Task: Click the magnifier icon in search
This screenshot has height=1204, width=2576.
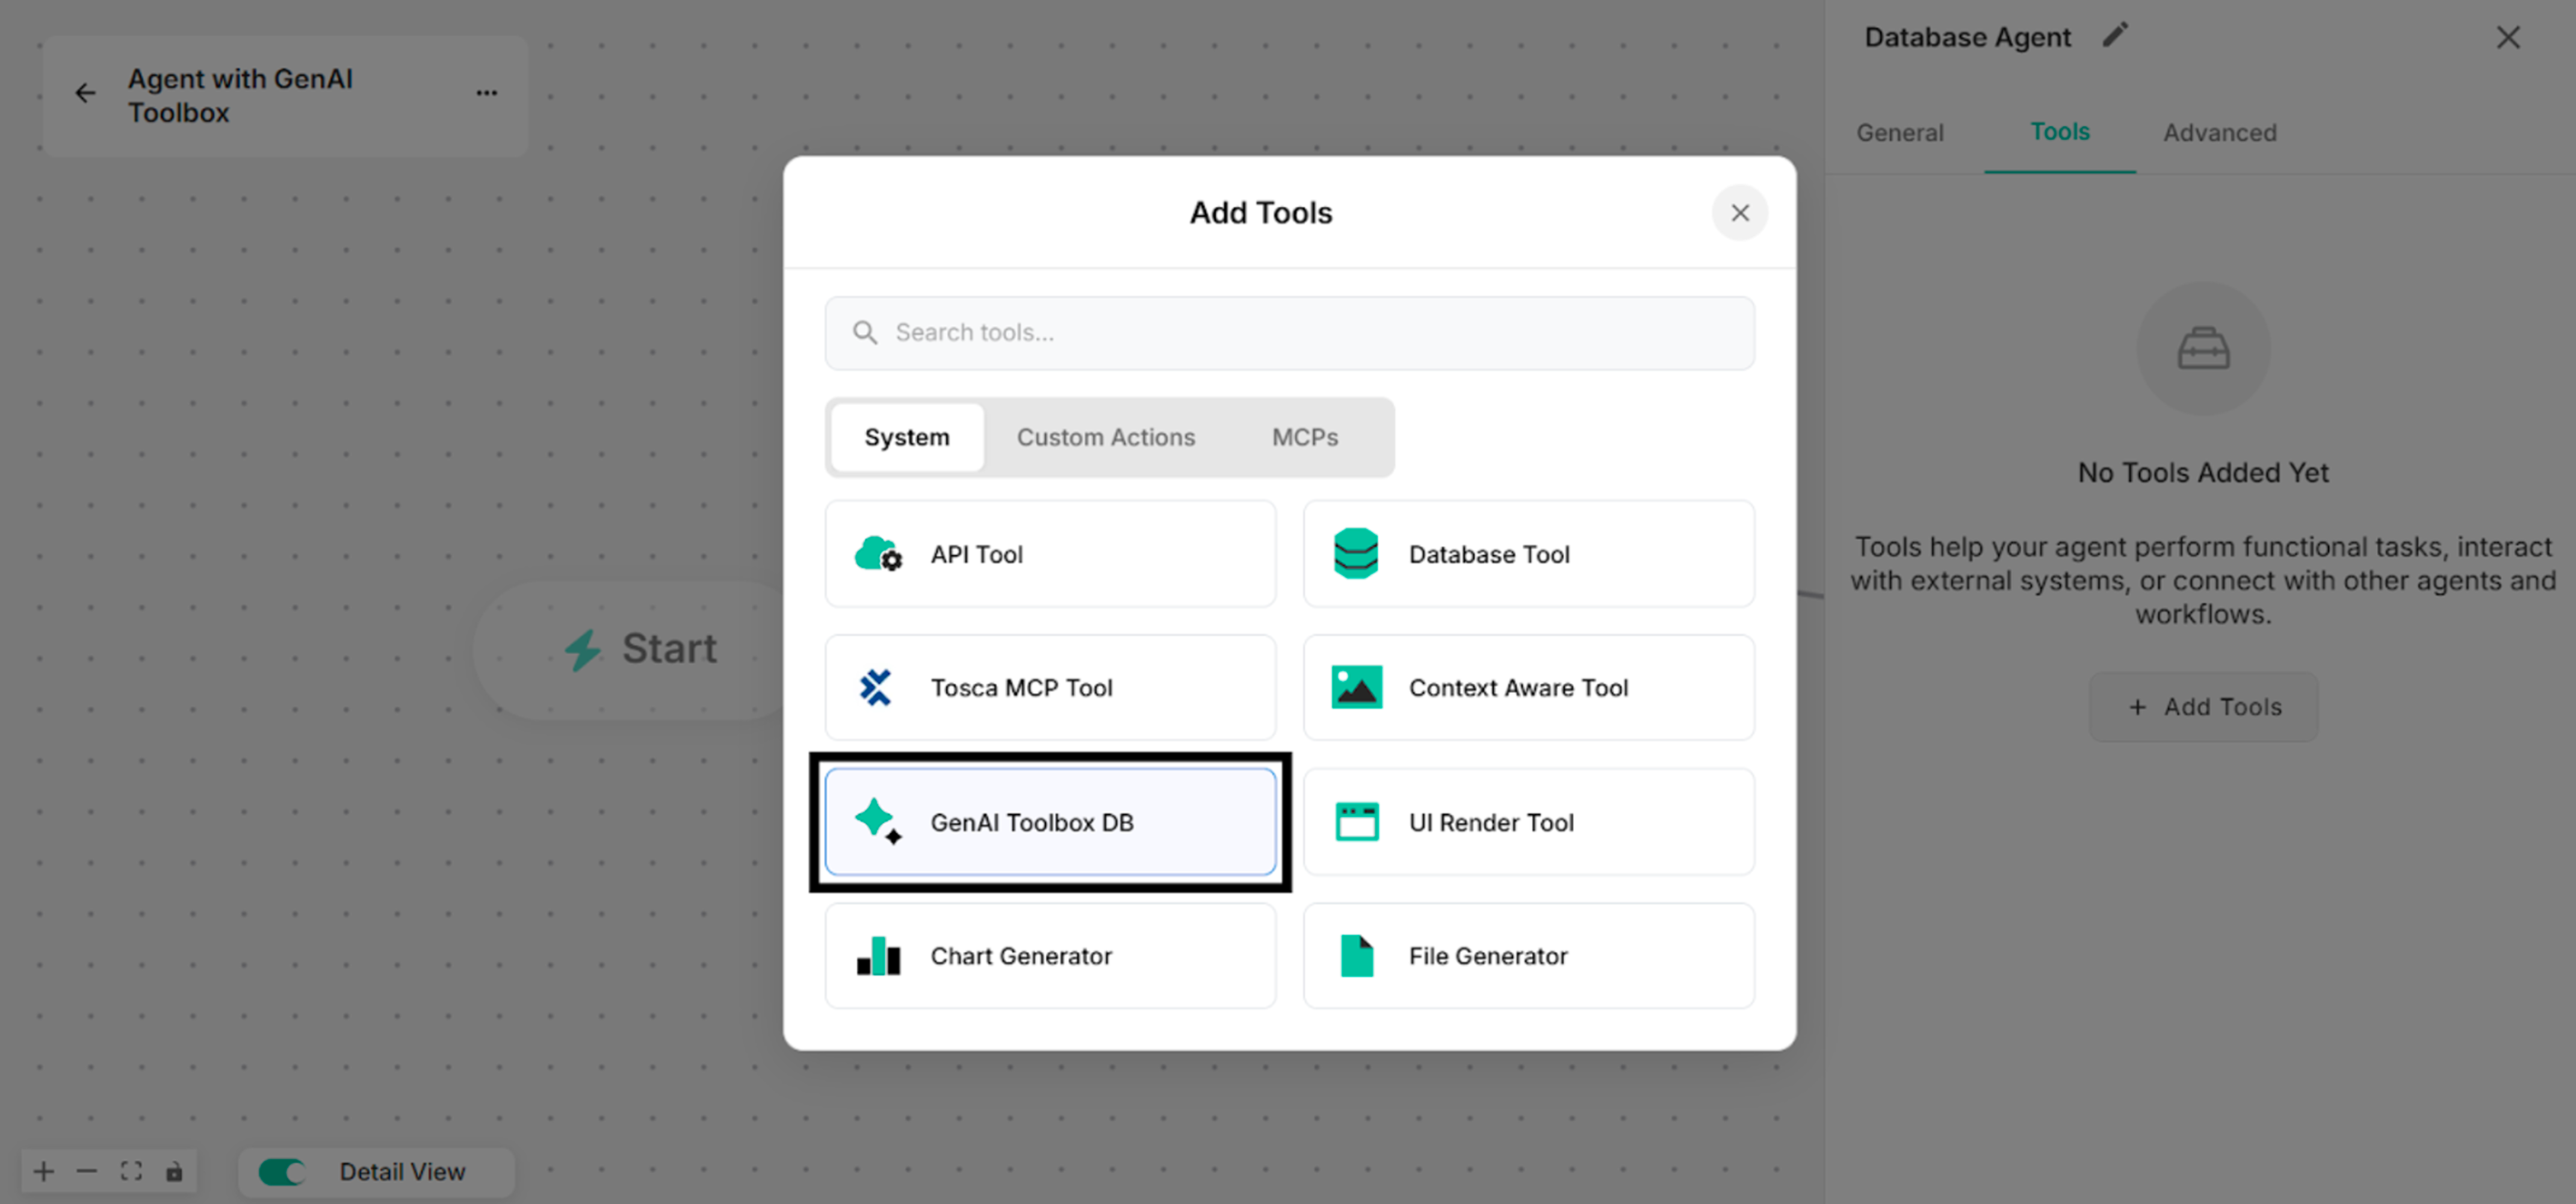Action: click(x=865, y=333)
